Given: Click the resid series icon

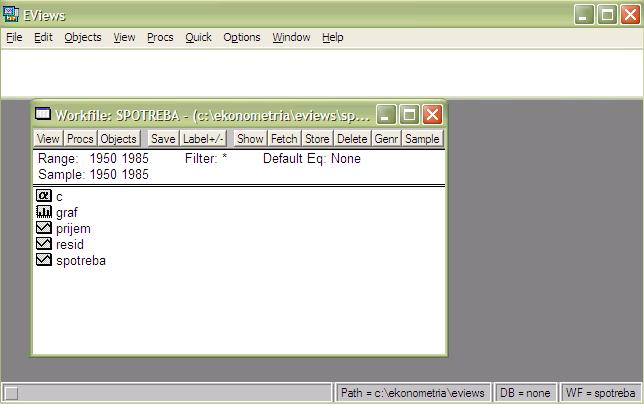Looking at the screenshot, I should pyautogui.click(x=43, y=245).
